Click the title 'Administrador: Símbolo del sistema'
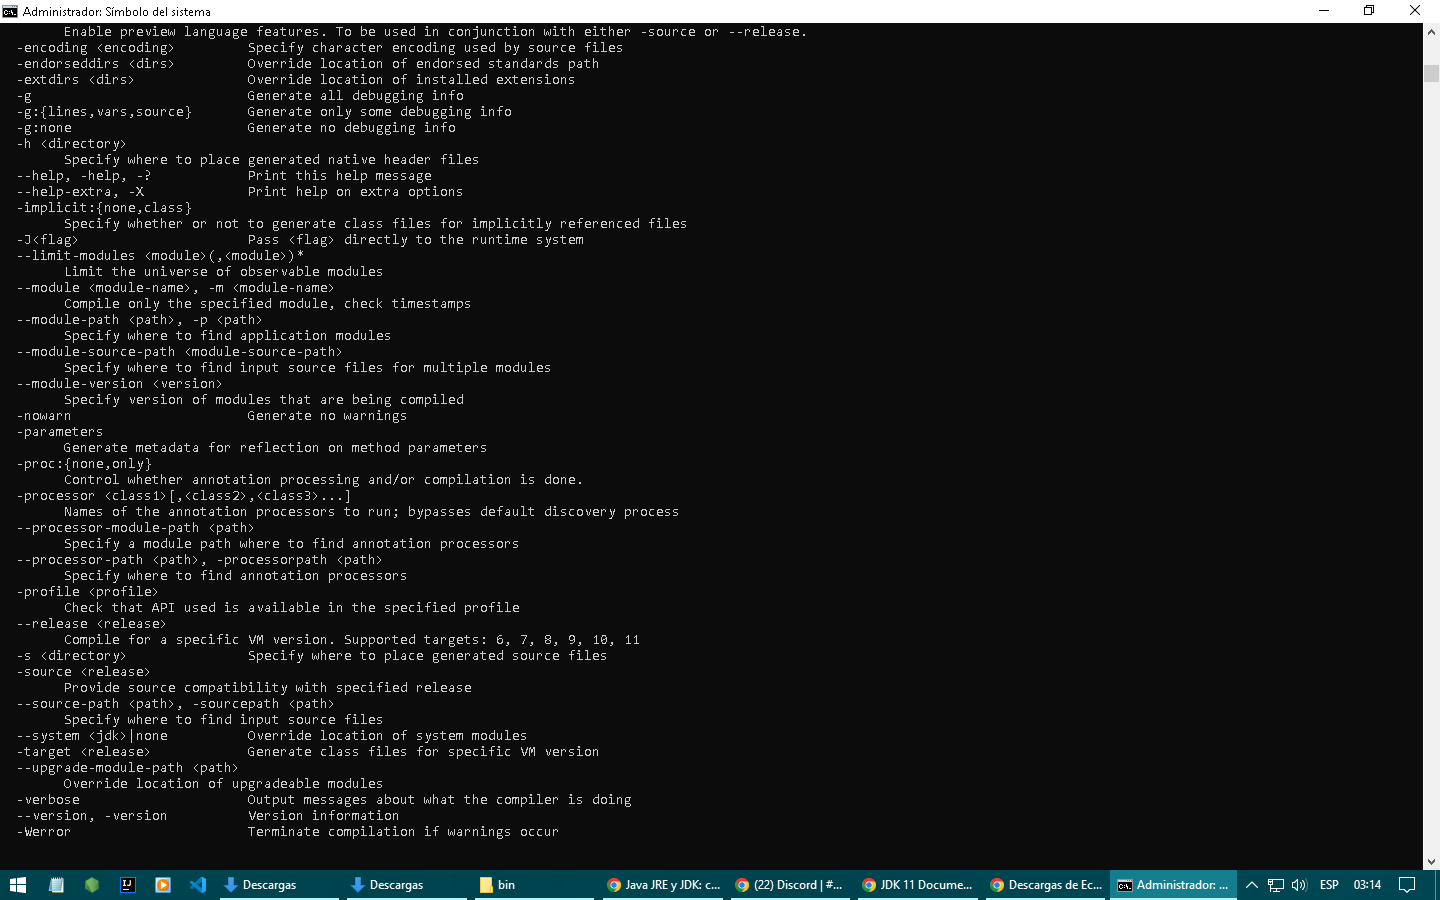1440x900 pixels. (x=117, y=12)
